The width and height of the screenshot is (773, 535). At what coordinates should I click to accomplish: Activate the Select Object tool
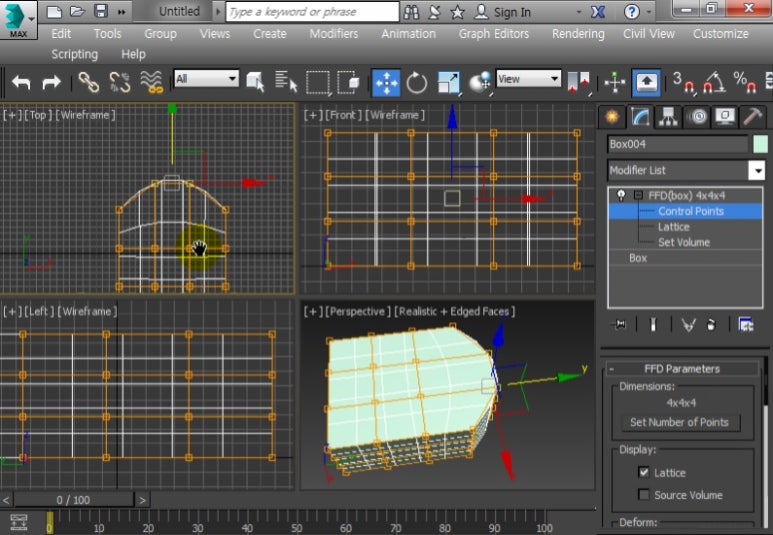(255, 82)
